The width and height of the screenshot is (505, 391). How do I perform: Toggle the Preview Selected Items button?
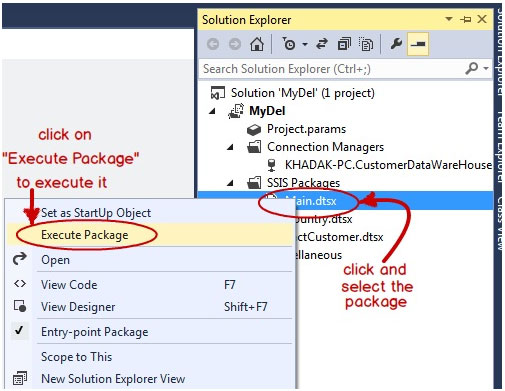tap(418, 44)
